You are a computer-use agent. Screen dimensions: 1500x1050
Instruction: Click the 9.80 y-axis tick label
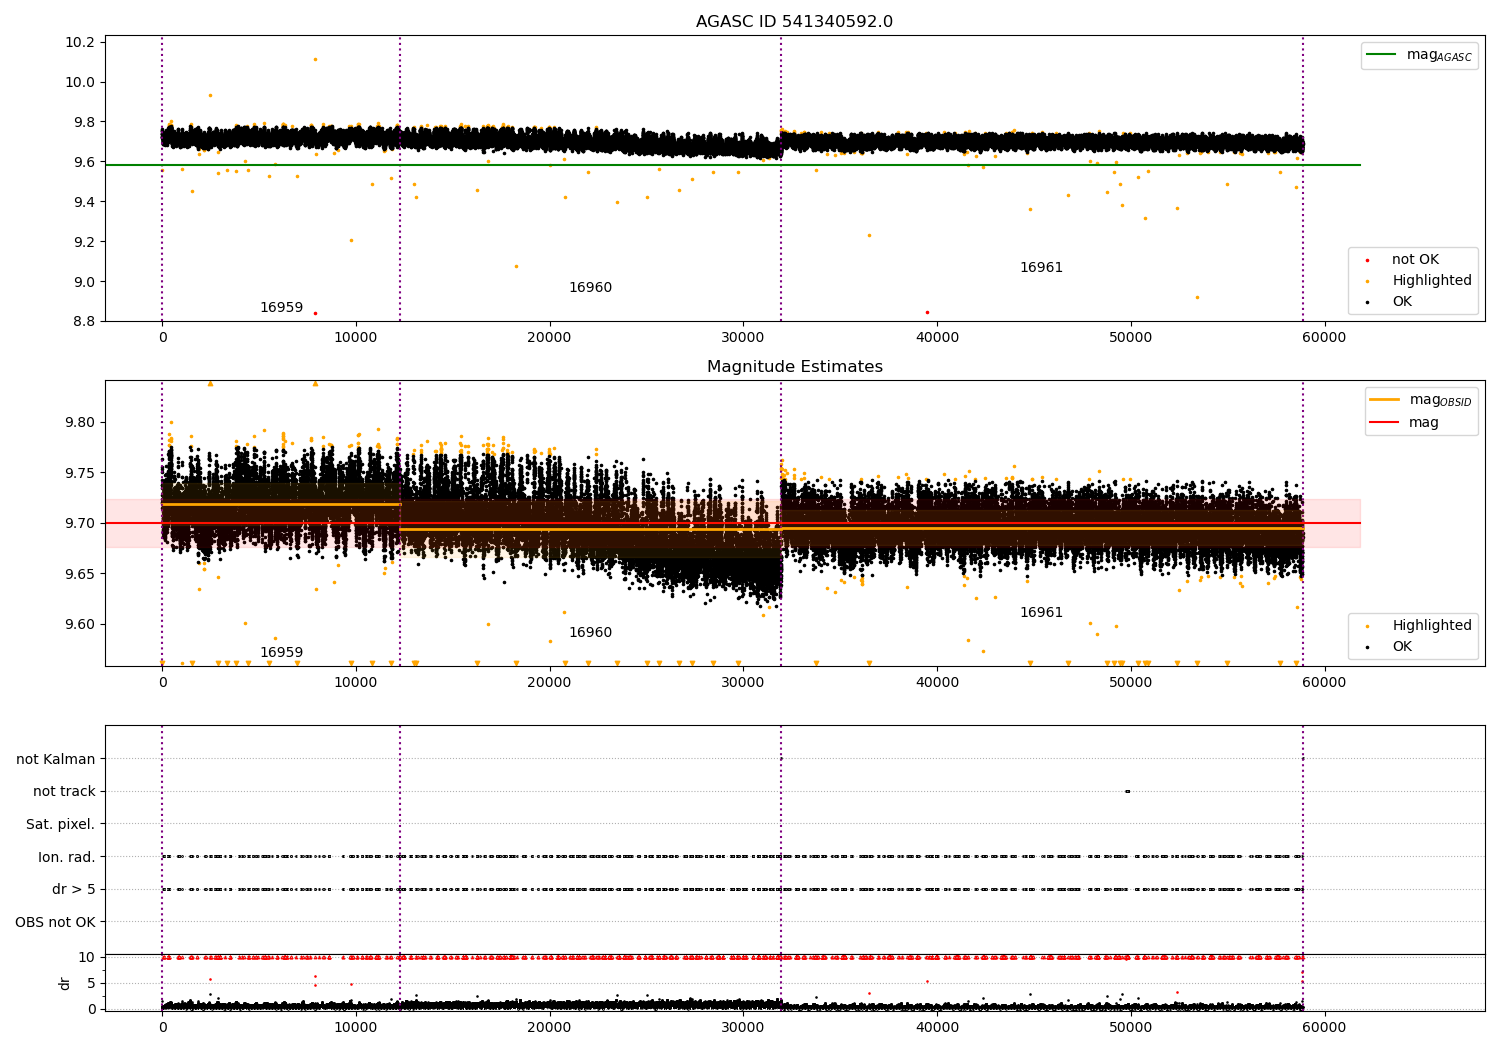tap(80, 422)
